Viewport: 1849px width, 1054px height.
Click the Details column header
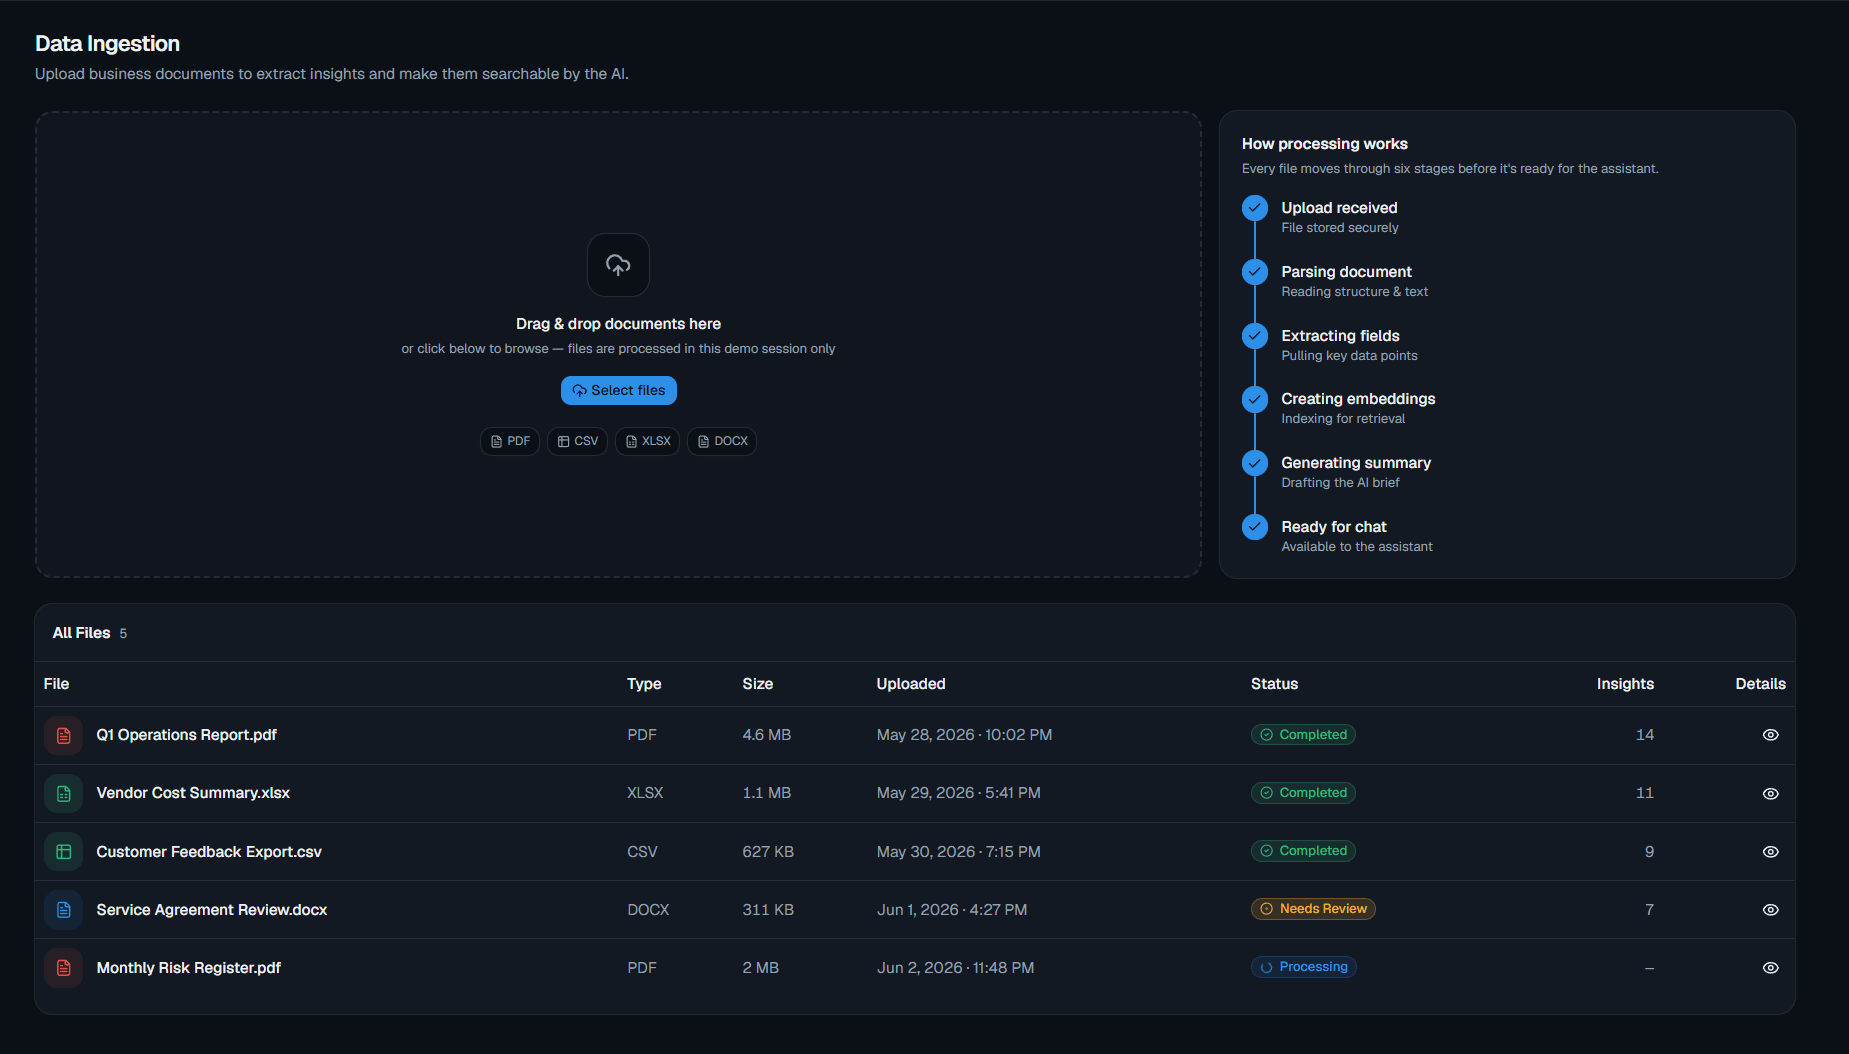[x=1760, y=684]
